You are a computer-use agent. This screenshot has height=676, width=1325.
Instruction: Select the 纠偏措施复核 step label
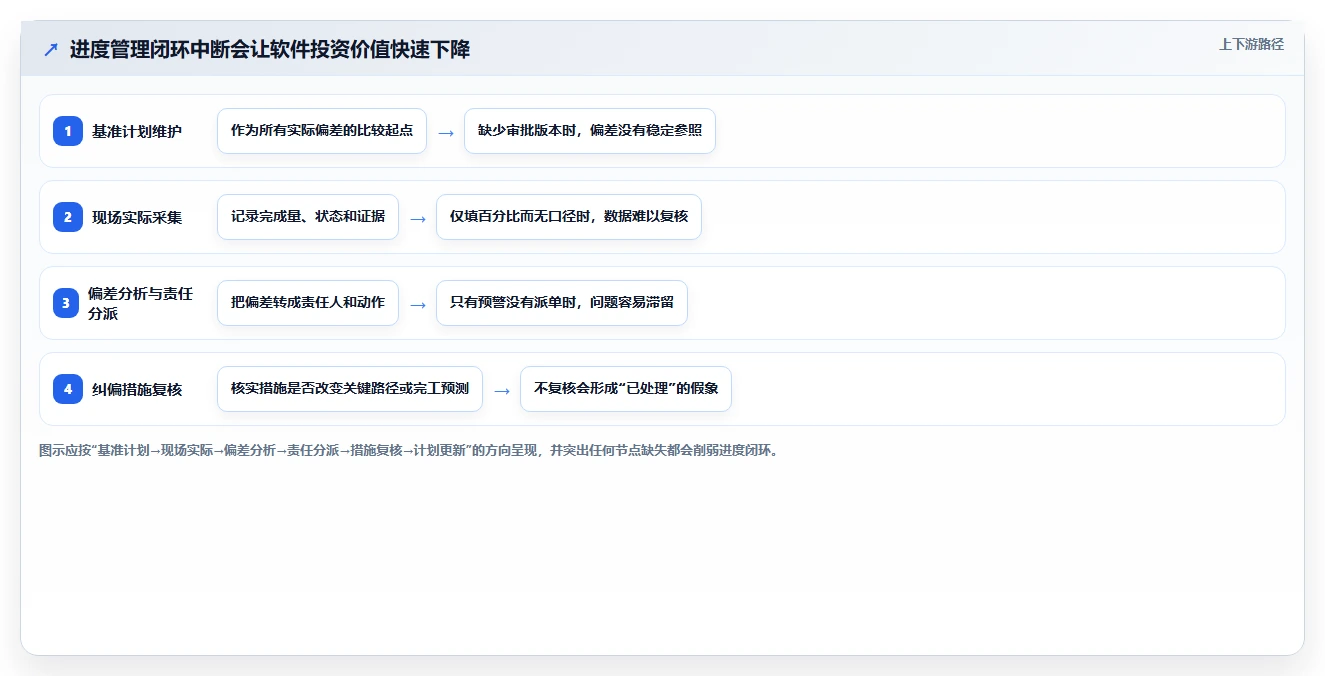[x=137, y=389]
